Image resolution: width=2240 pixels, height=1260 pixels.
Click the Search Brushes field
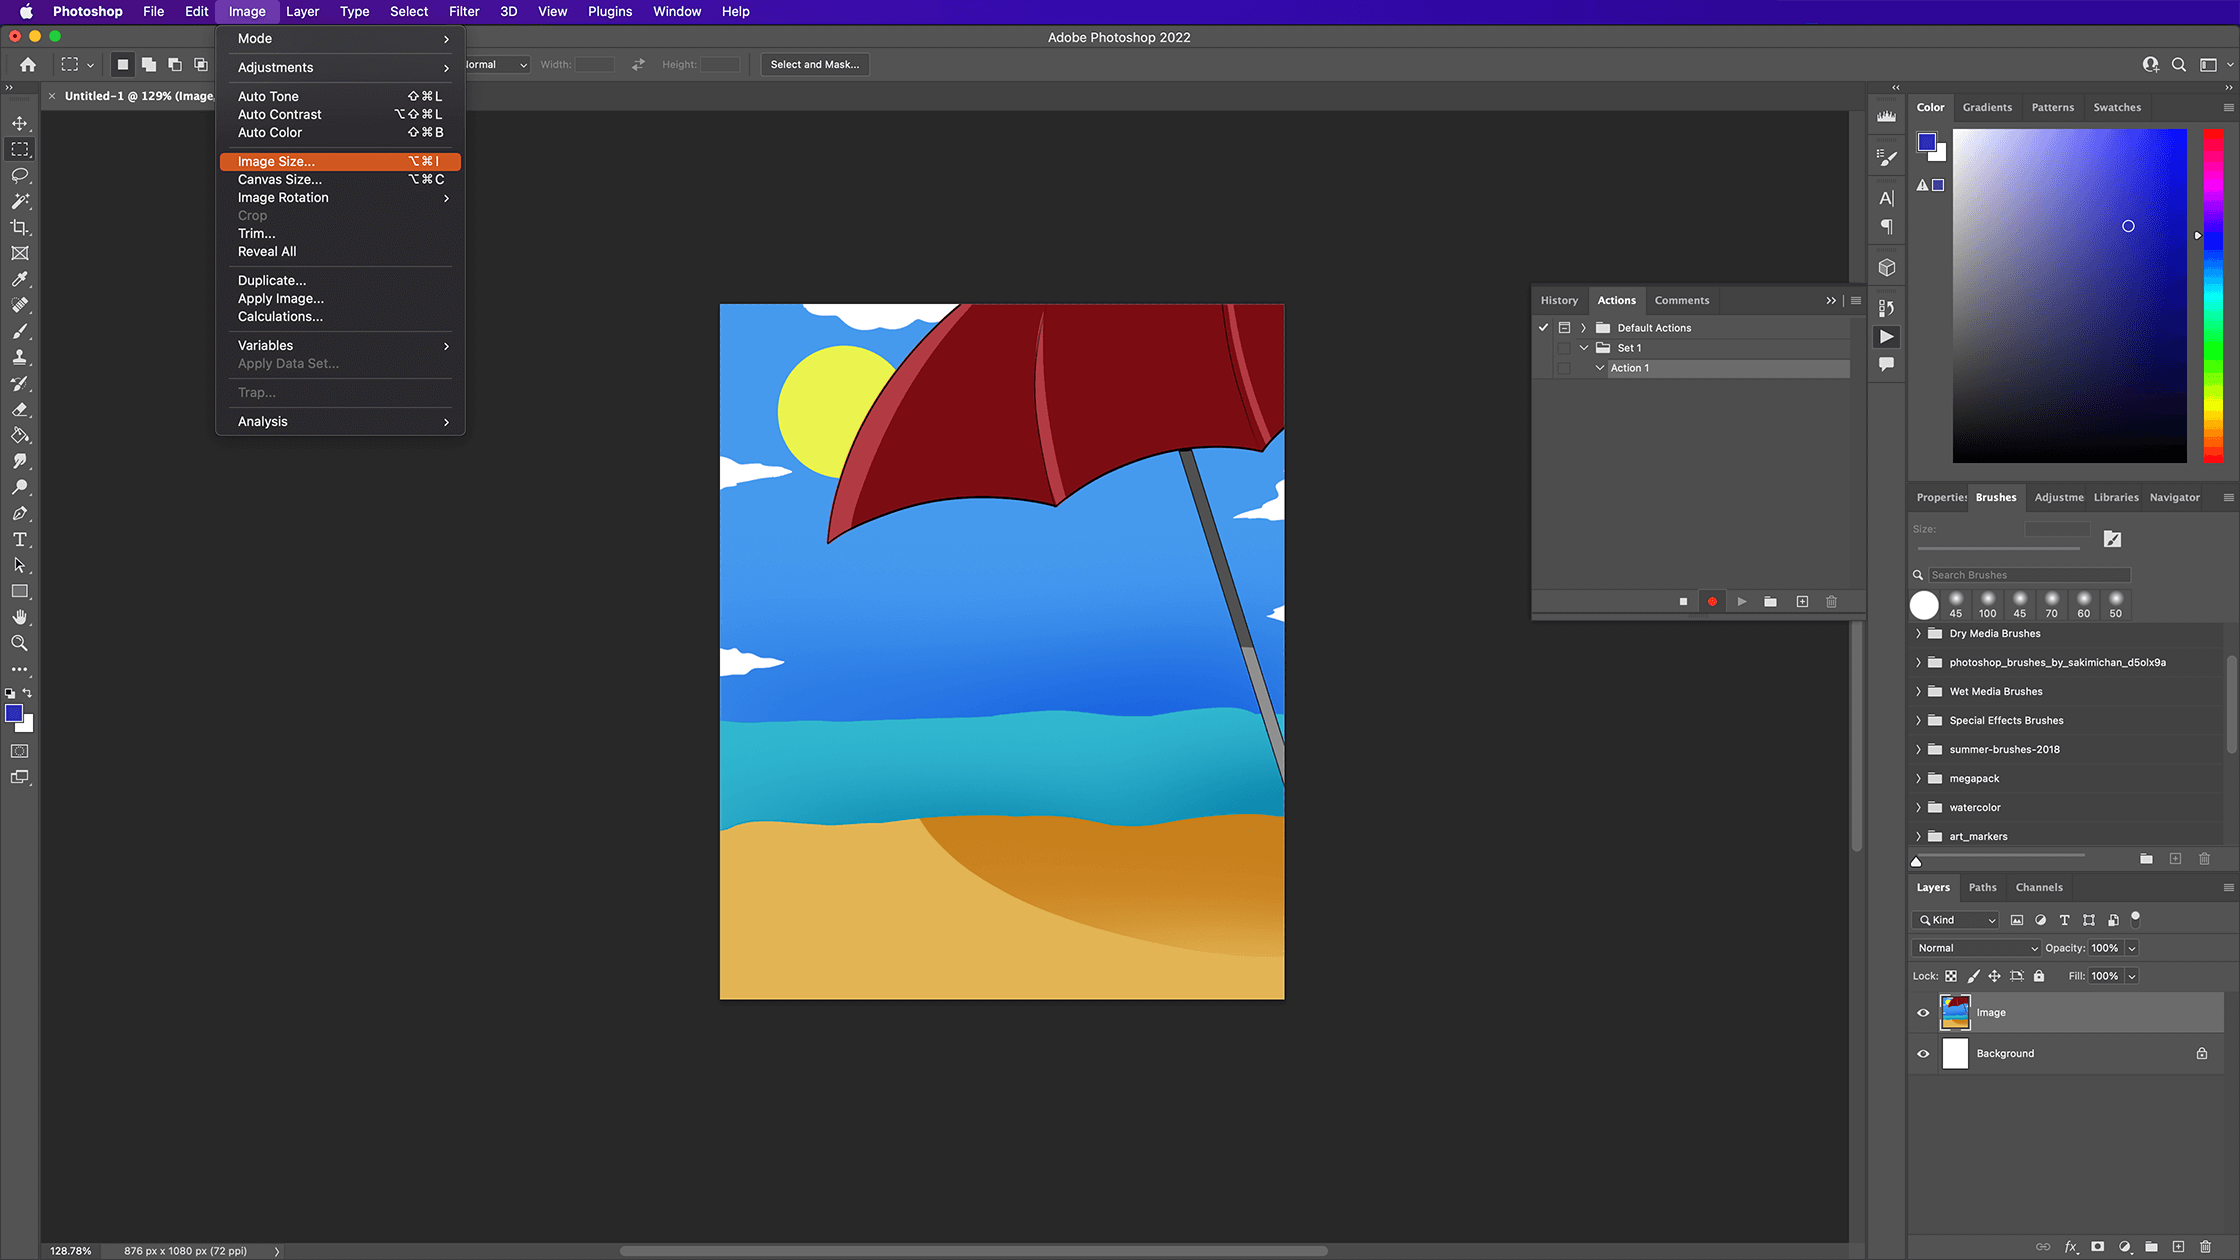[2025, 574]
